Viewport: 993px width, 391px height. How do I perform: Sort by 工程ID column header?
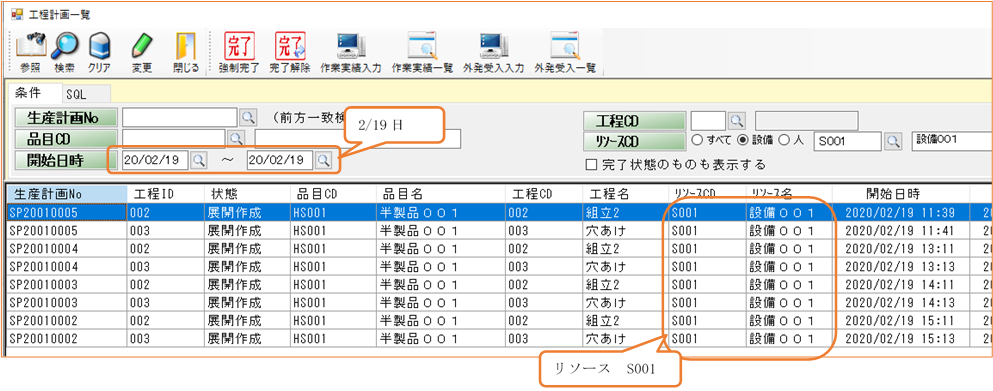[x=165, y=193]
